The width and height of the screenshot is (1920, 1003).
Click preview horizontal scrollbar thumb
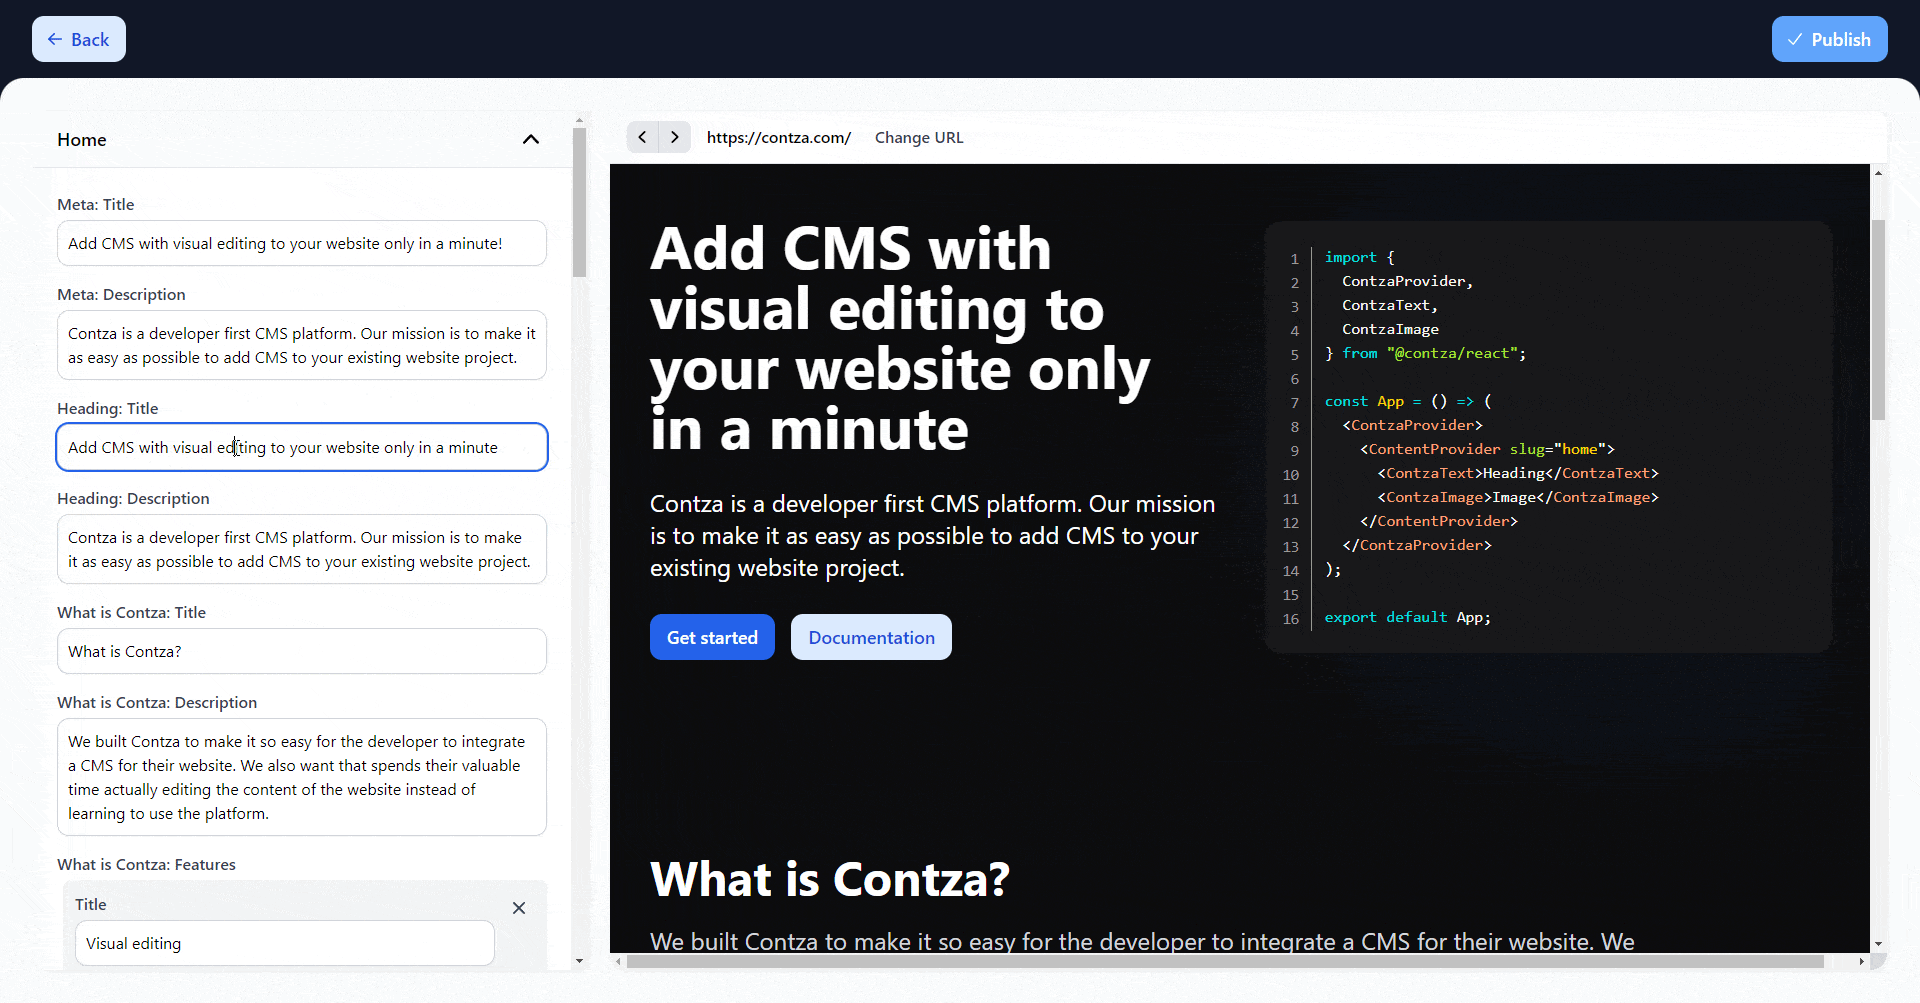[x=1225, y=961]
